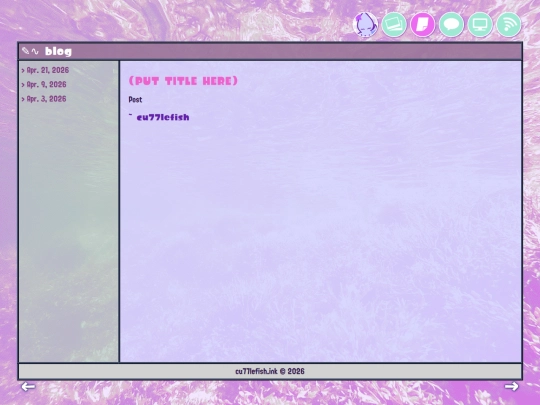Click the 'Post' body text

click(x=135, y=100)
